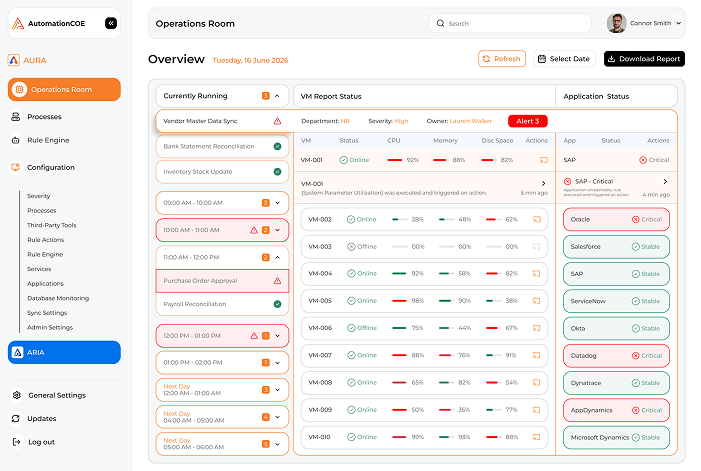Click VM-003 Offline status icon
Viewport: 701px width, 471px height.
351,247
